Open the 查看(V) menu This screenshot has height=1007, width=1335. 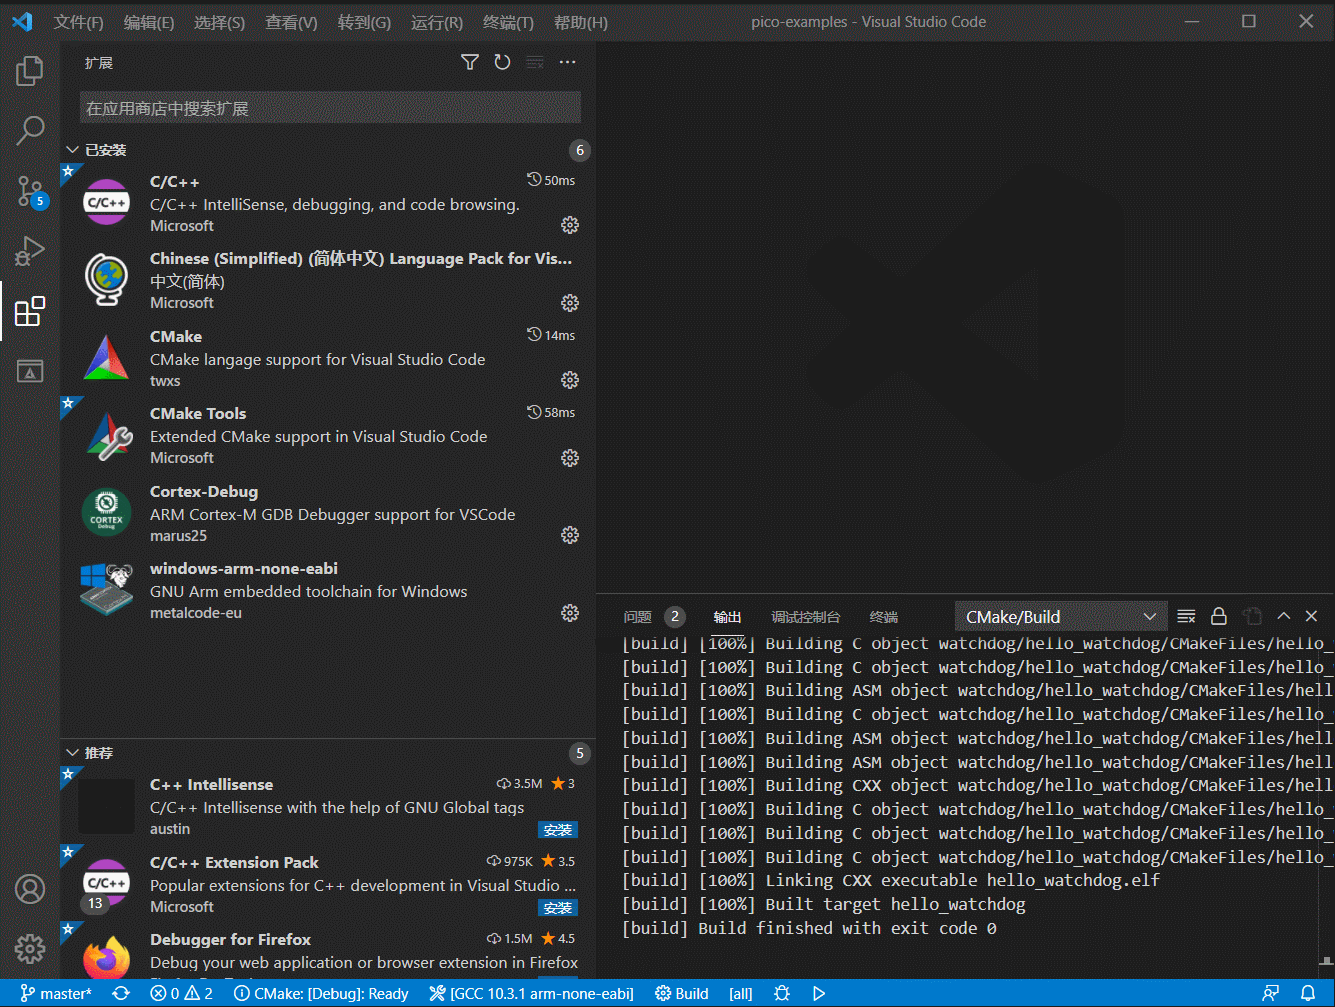tap(291, 22)
